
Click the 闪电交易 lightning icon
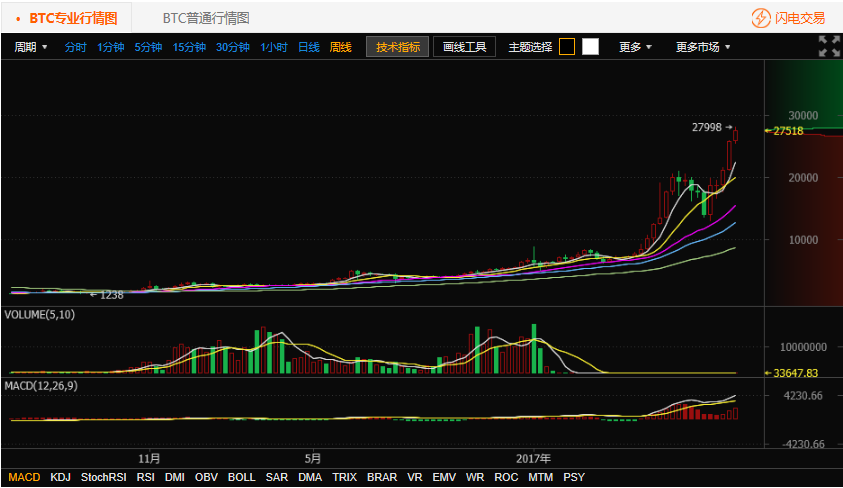click(762, 18)
